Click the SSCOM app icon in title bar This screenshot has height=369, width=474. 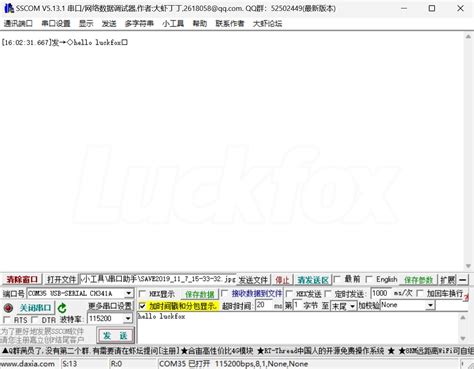point(8,8)
